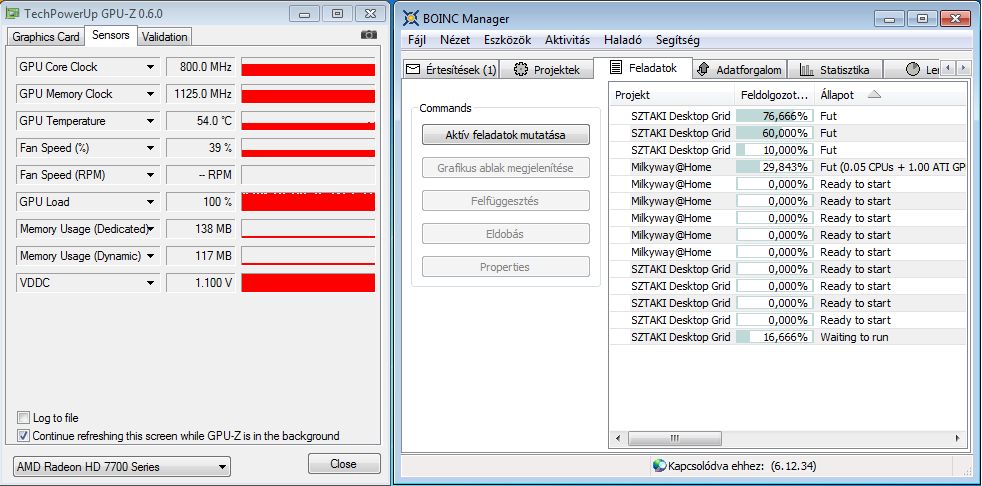
Task: Click the GPU Temperature graph
Action: click(x=308, y=121)
